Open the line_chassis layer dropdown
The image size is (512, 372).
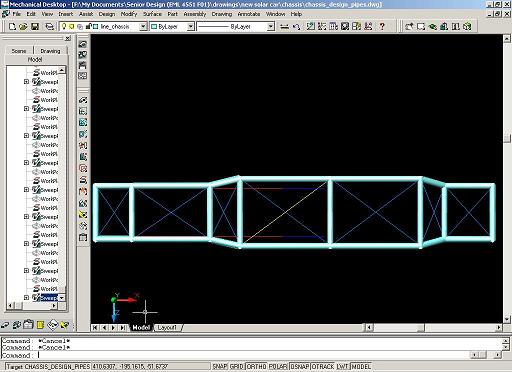point(103,27)
